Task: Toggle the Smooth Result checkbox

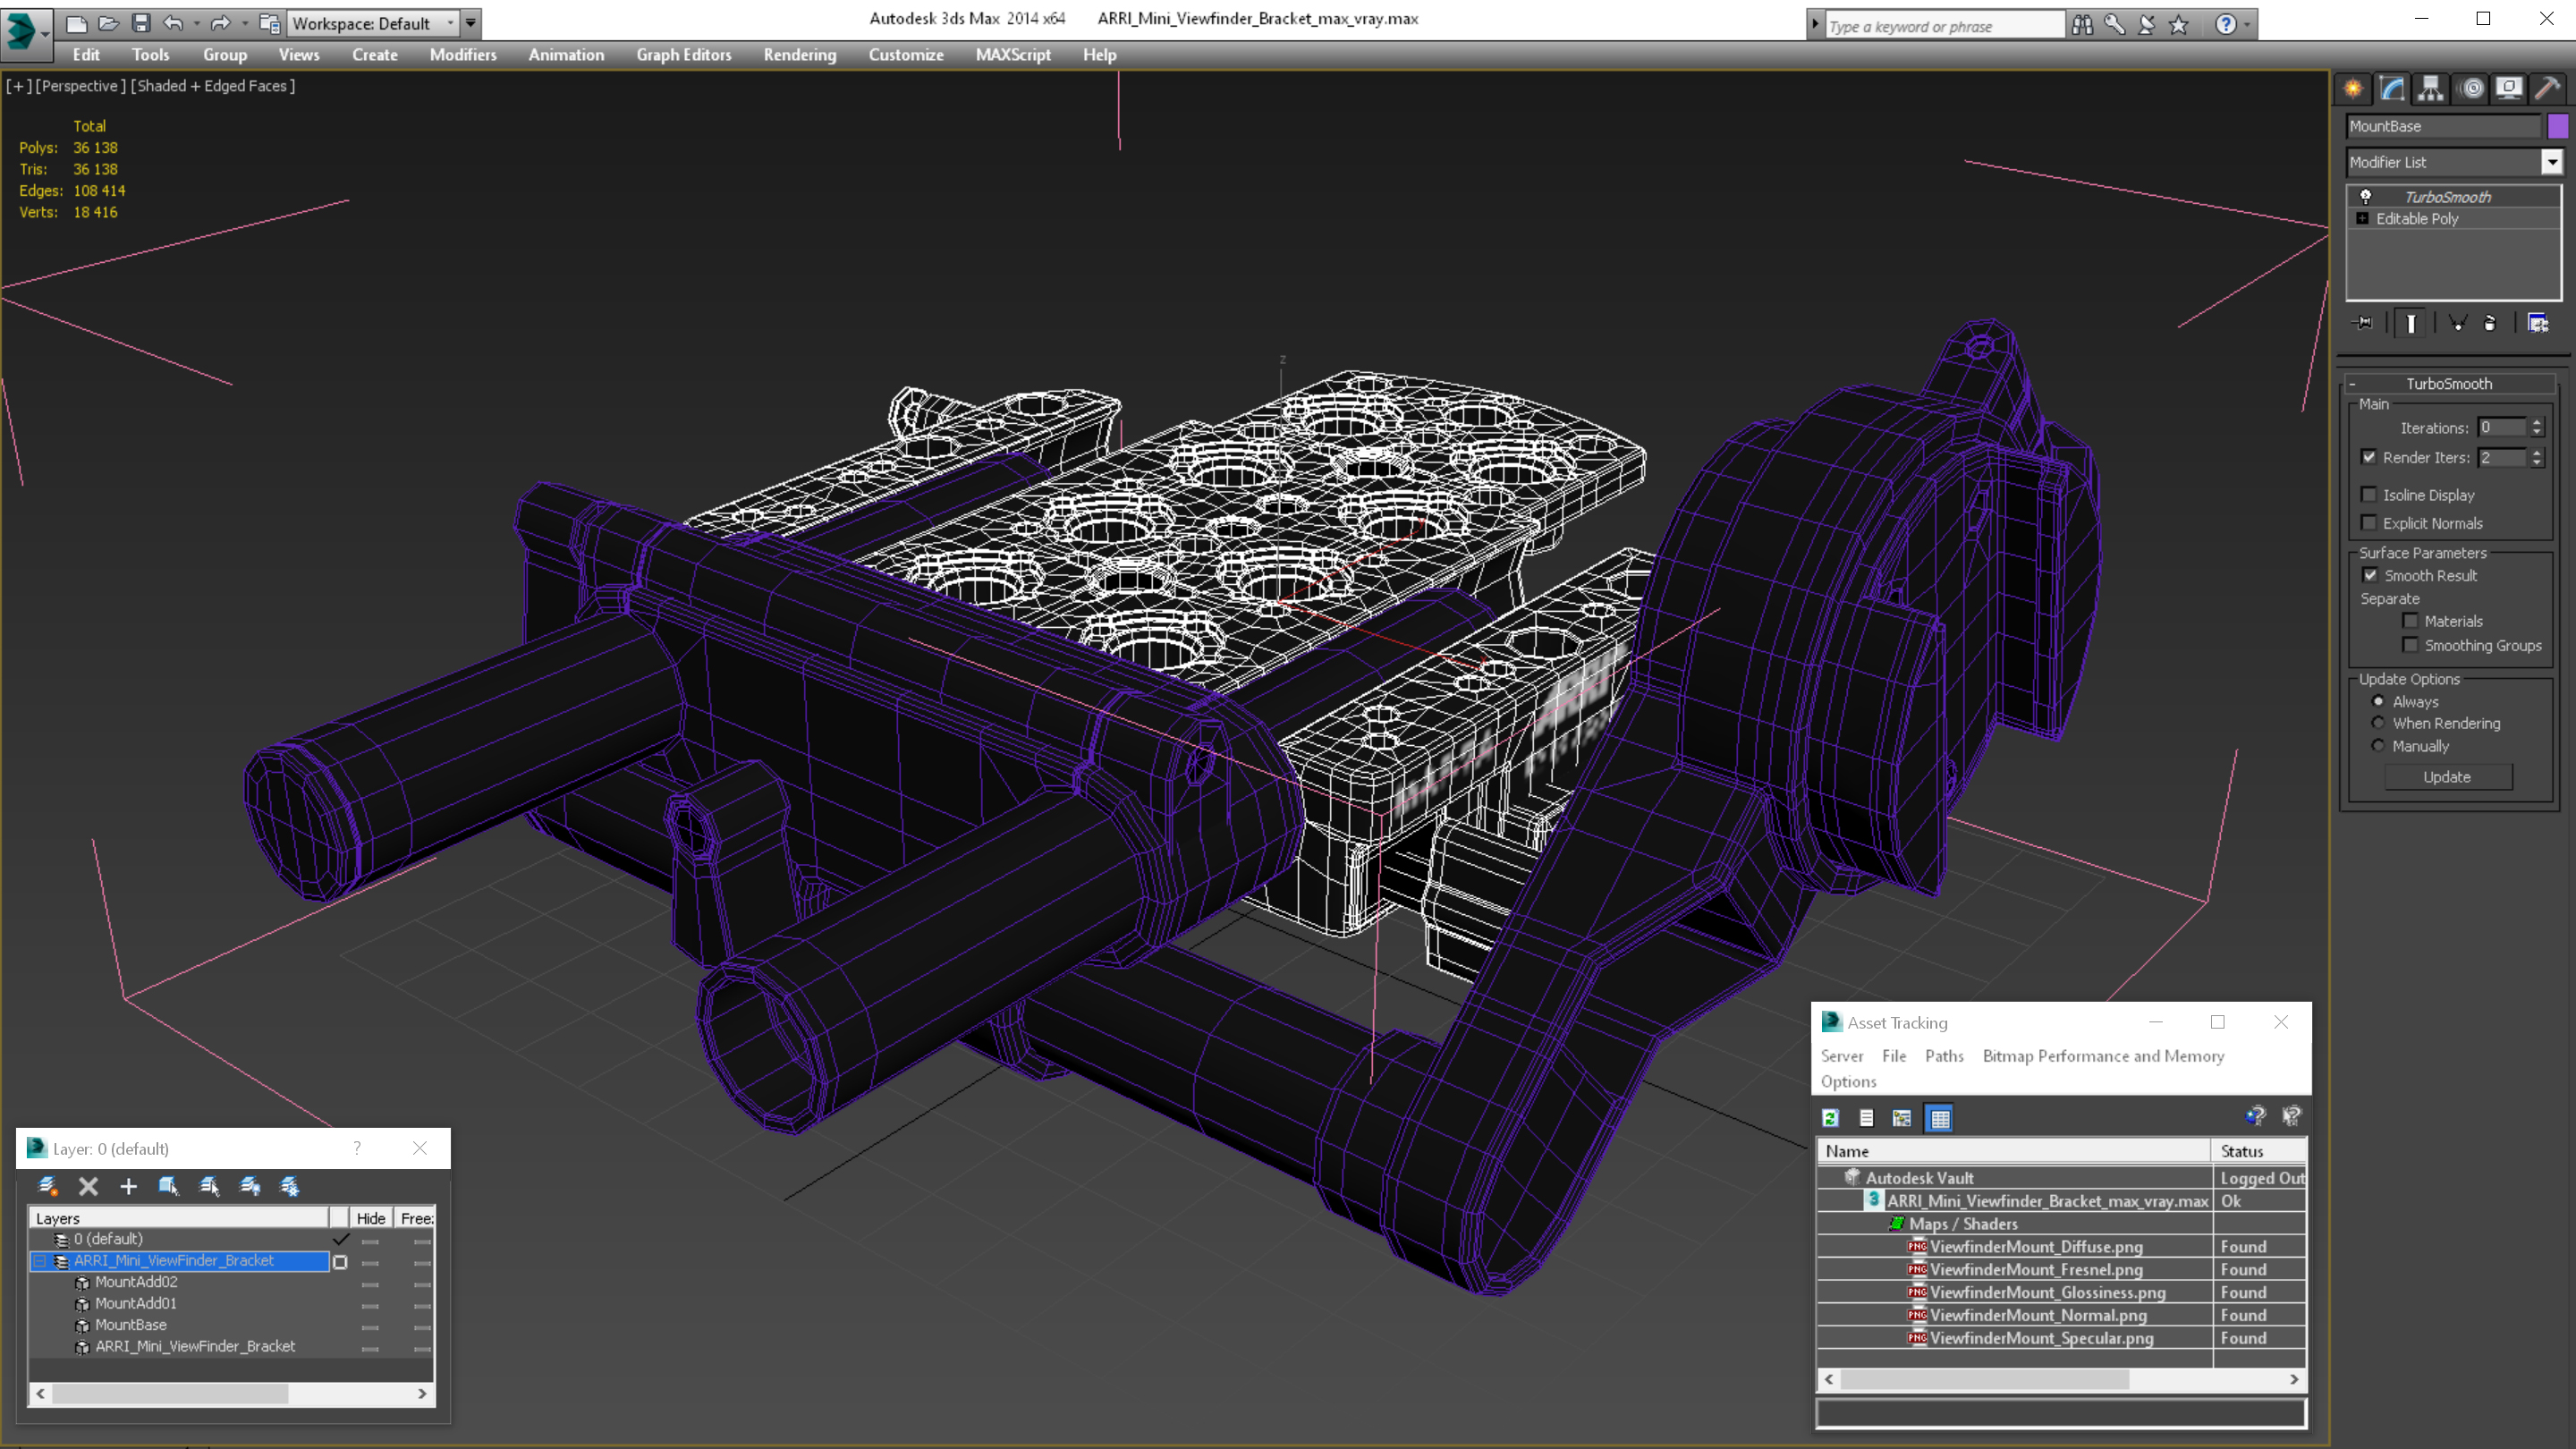Action: click(2370, 575)
